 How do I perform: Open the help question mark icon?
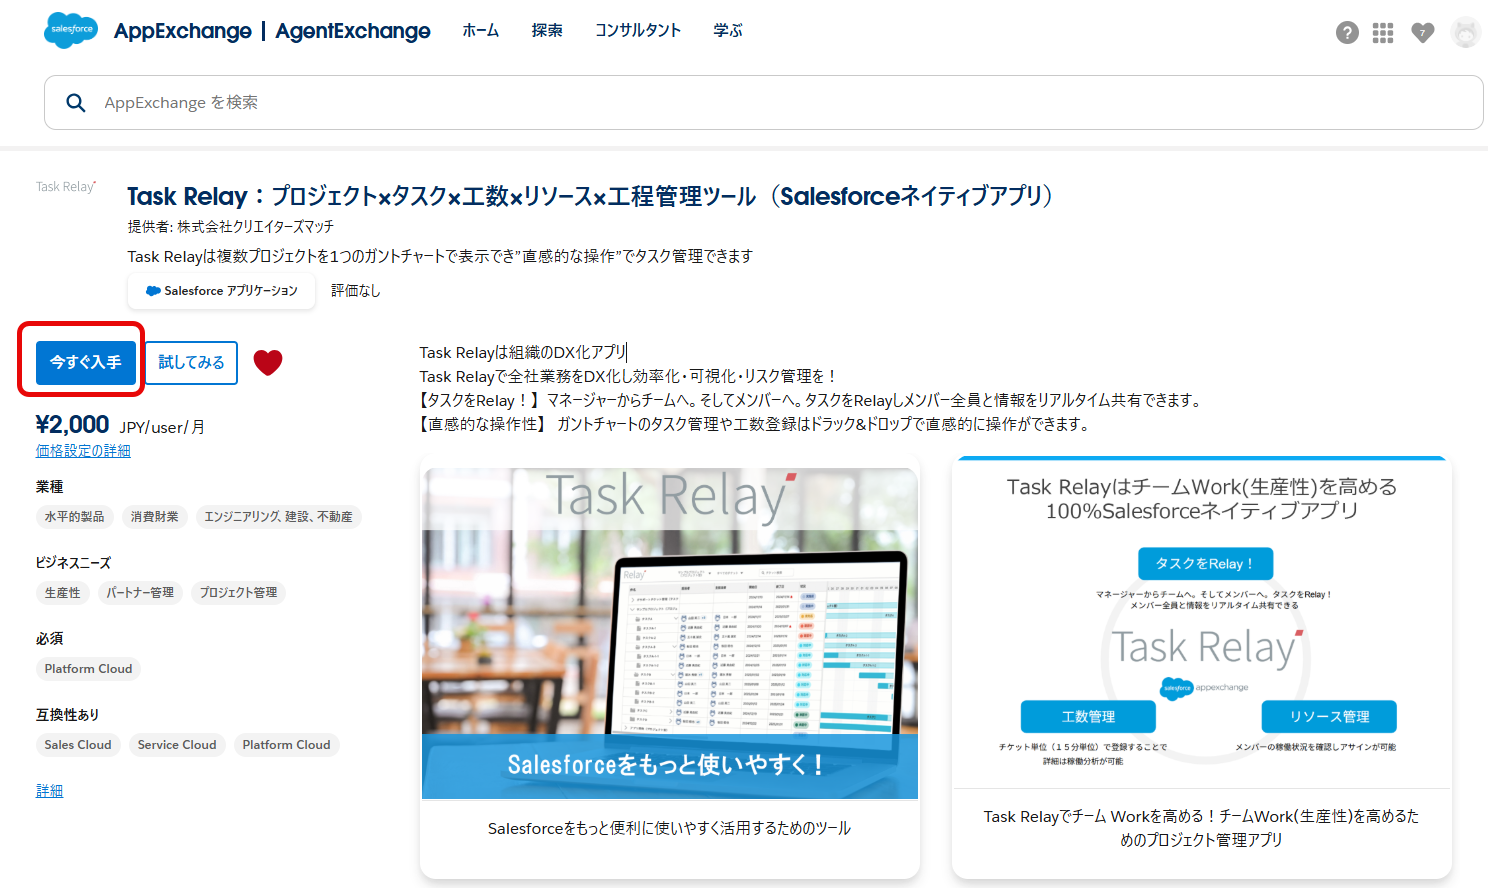tap(1347, 33)
